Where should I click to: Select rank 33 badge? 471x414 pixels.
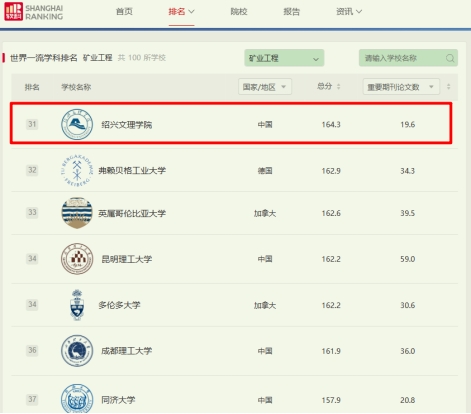tap(32, 212)
